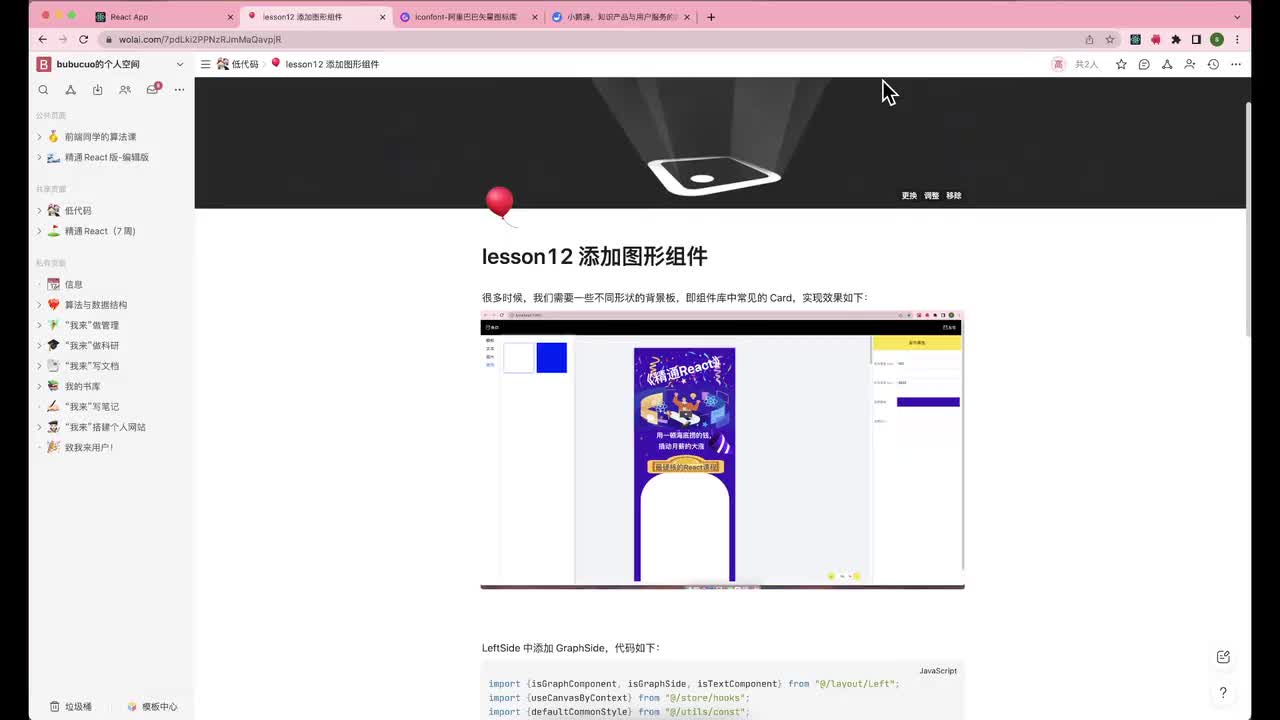Open 垃圾桶 at sidebar bottom
This screenshot has width=1280, height=720.
pos(71,706)
